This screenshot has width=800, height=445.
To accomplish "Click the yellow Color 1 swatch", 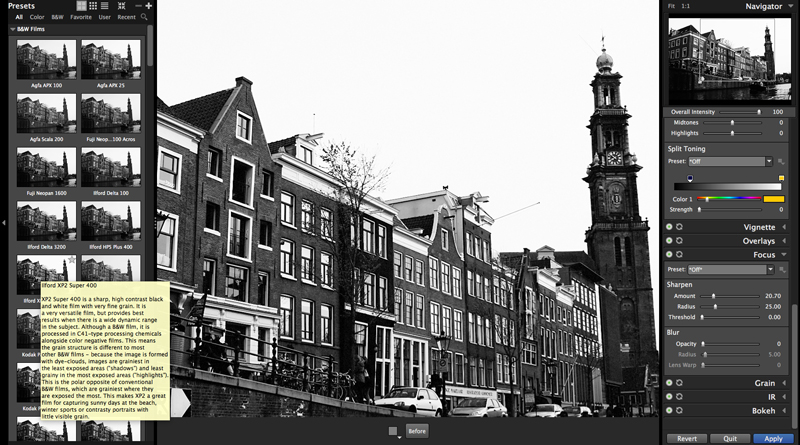I will point(773,200).
